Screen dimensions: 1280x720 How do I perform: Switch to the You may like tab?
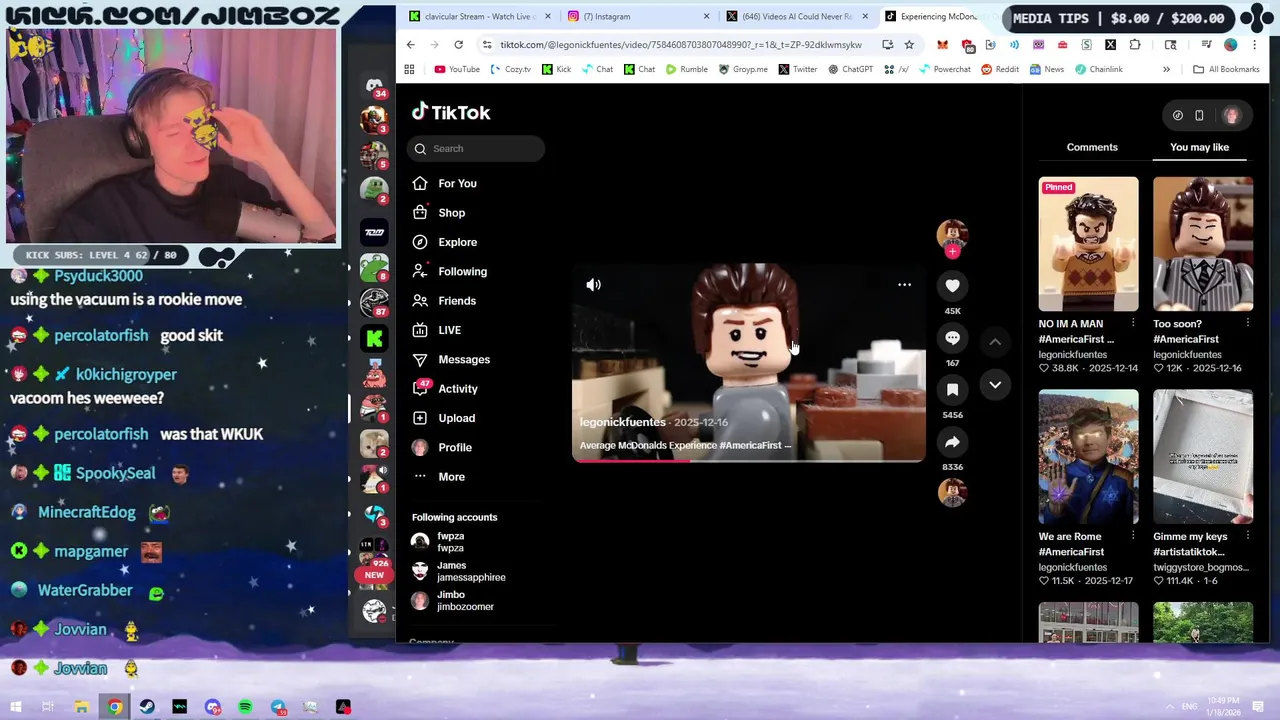(1199, 147)
